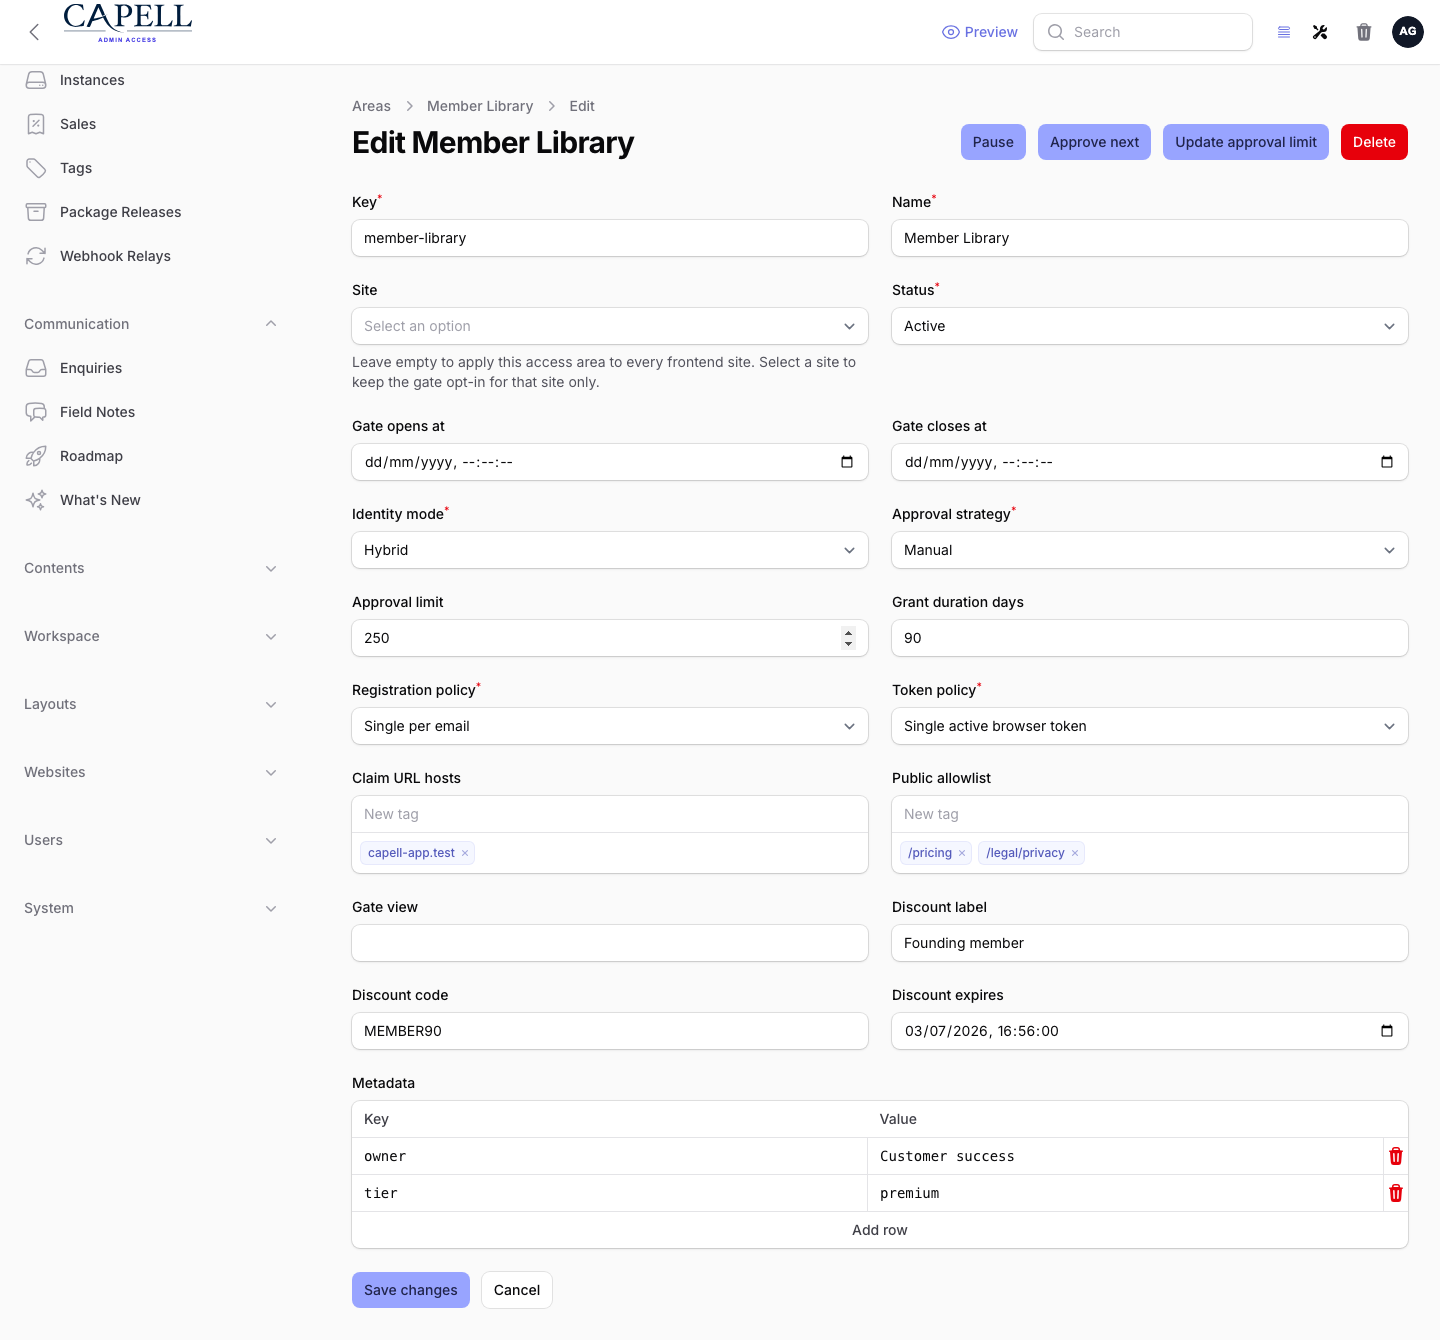Open the Status dropdown showing Active
1440x1340 pixels.
pos(1150,326)
